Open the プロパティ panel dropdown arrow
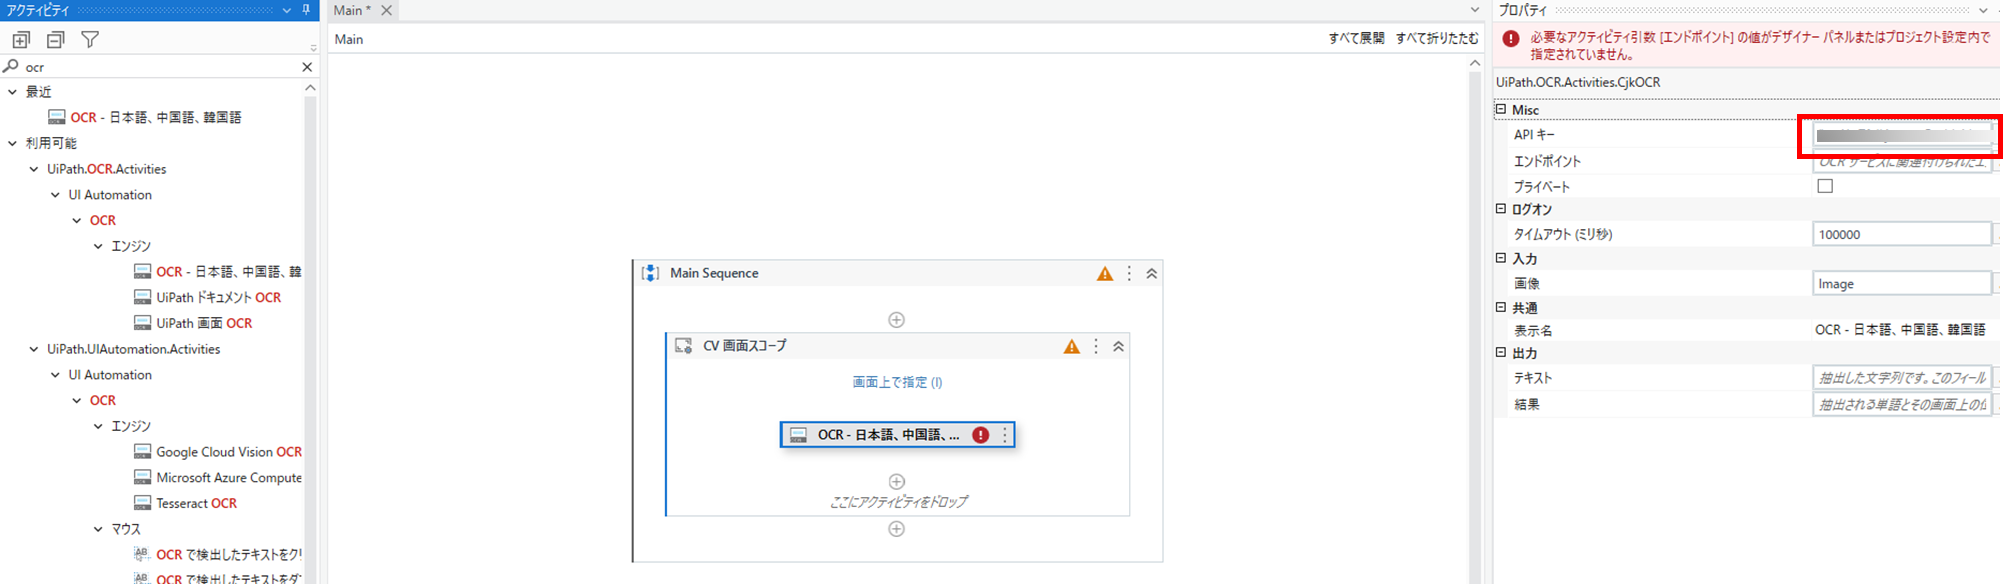 pos(1983,10)
